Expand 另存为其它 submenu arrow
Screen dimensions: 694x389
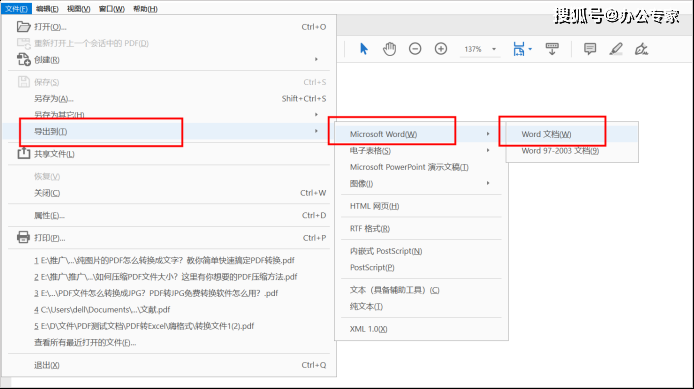[x=316, y=115]
